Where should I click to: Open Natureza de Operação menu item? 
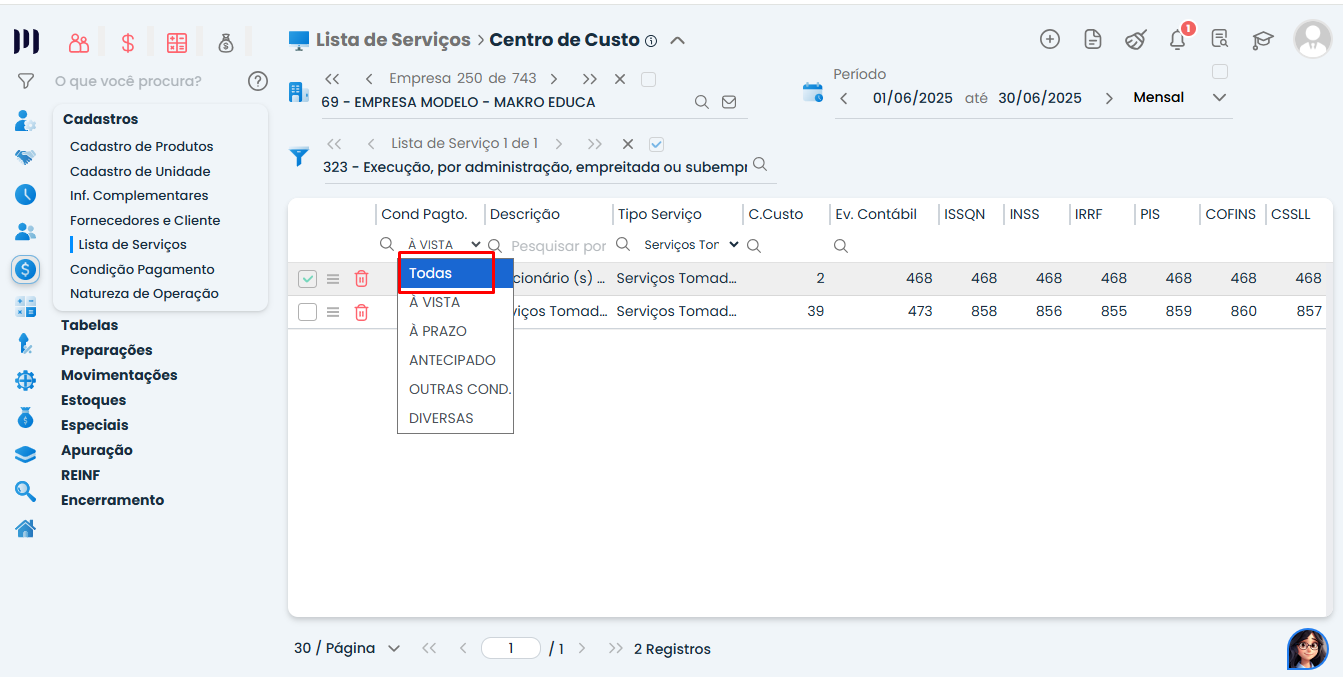point(144,294)
